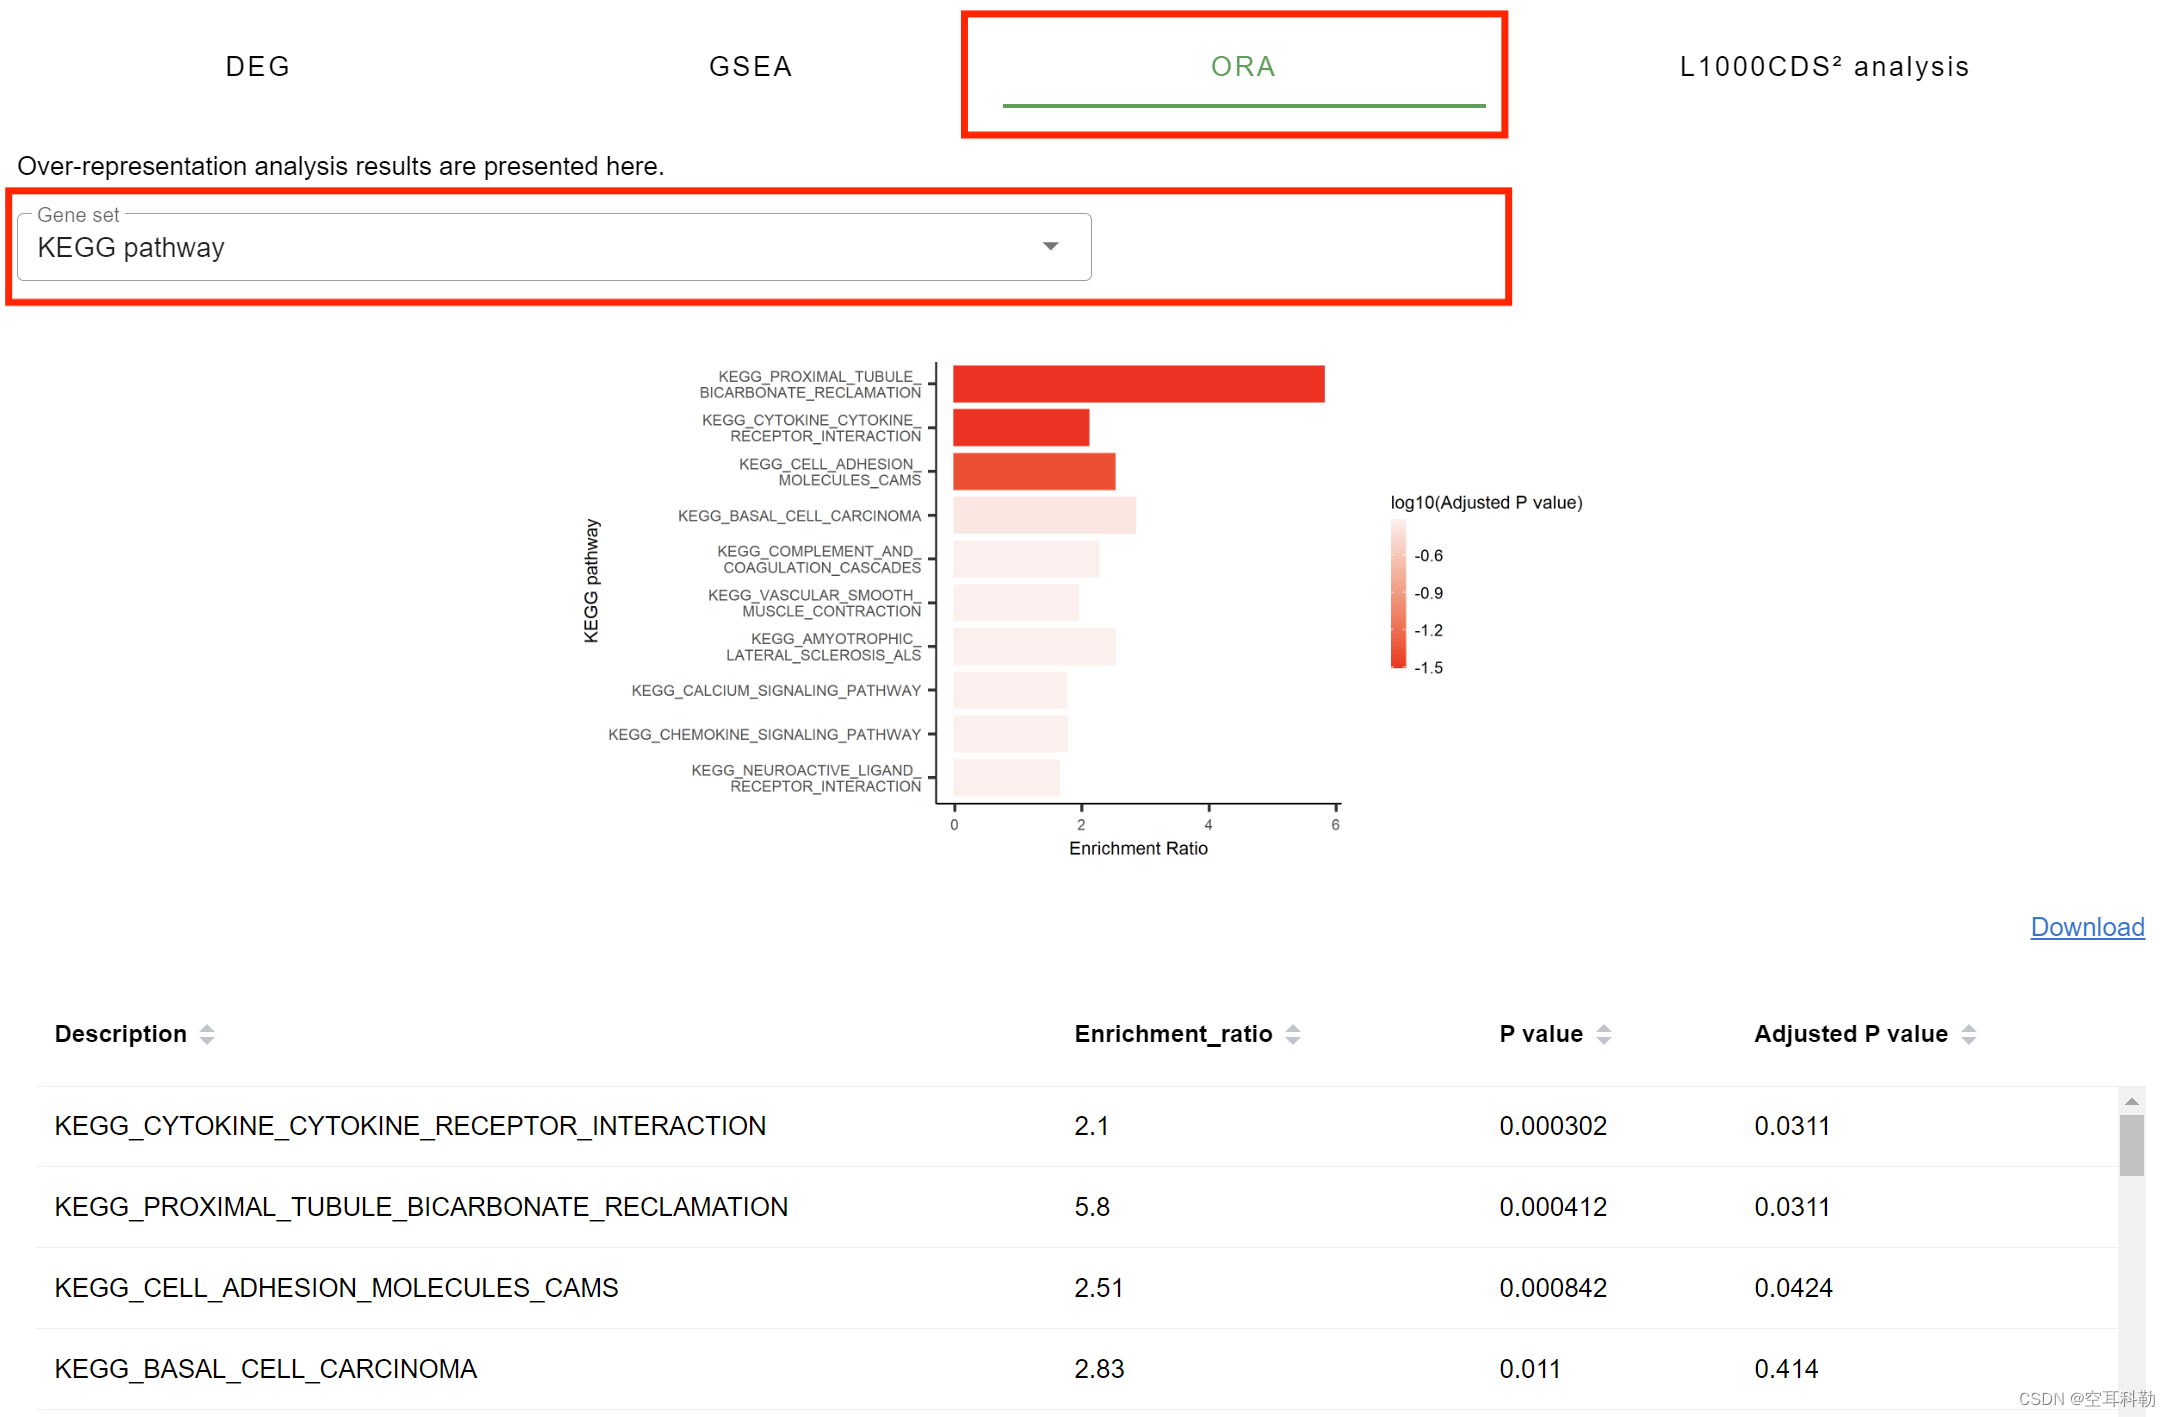Click the Download link

click(2087, 927)
